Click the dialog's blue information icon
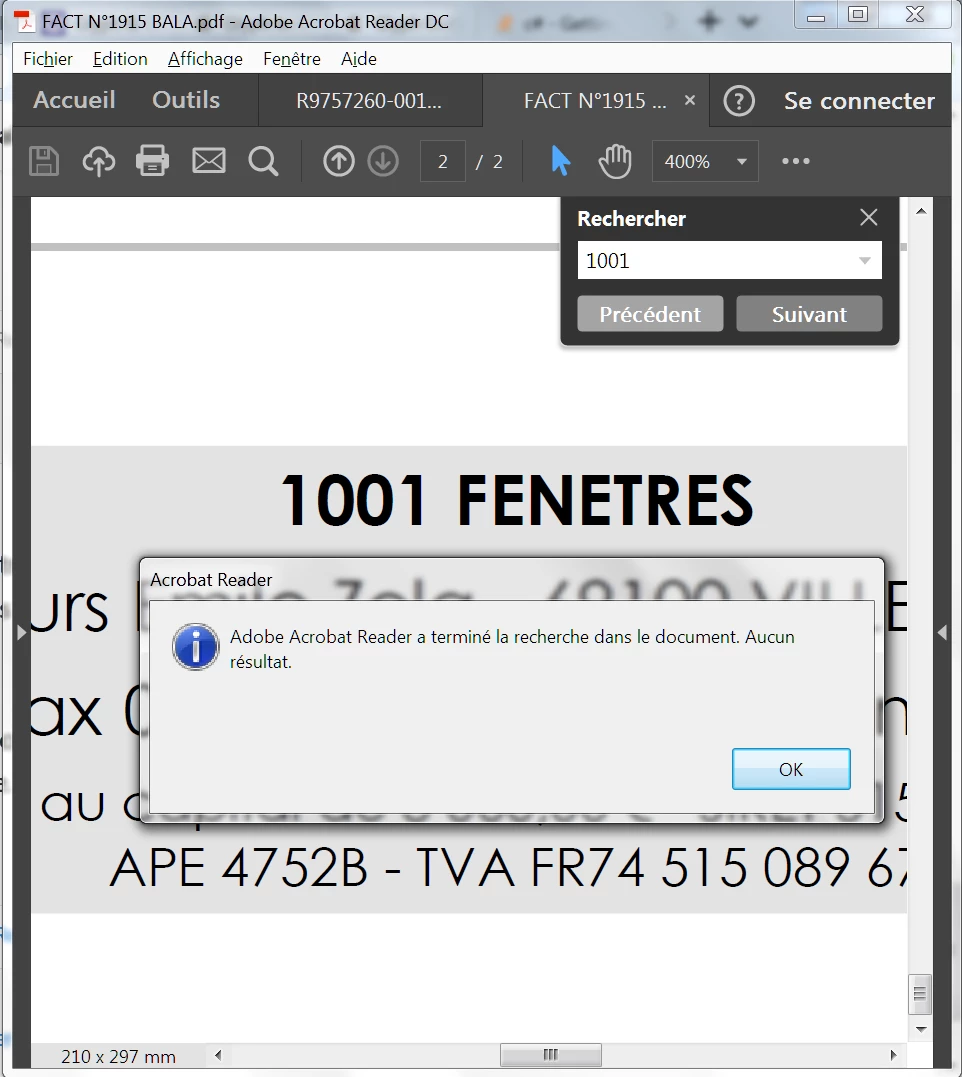The height and width of the screenshot is (1077, 962). pos(196,646)
